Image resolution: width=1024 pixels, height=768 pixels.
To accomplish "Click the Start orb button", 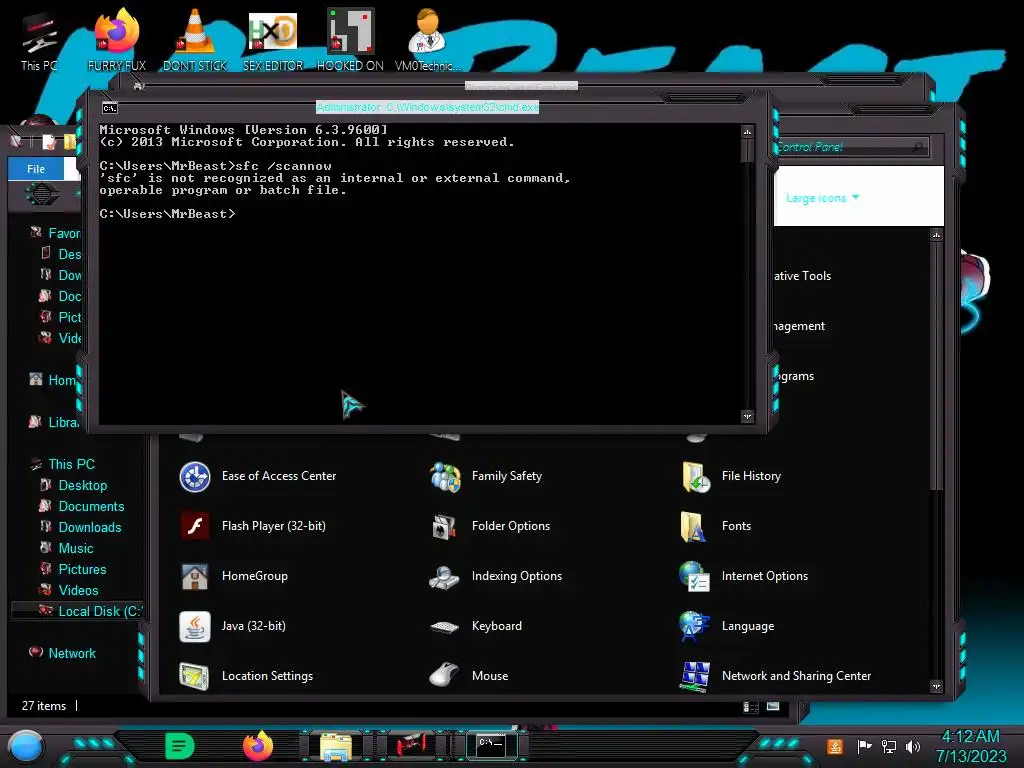I will click(26, 746).
